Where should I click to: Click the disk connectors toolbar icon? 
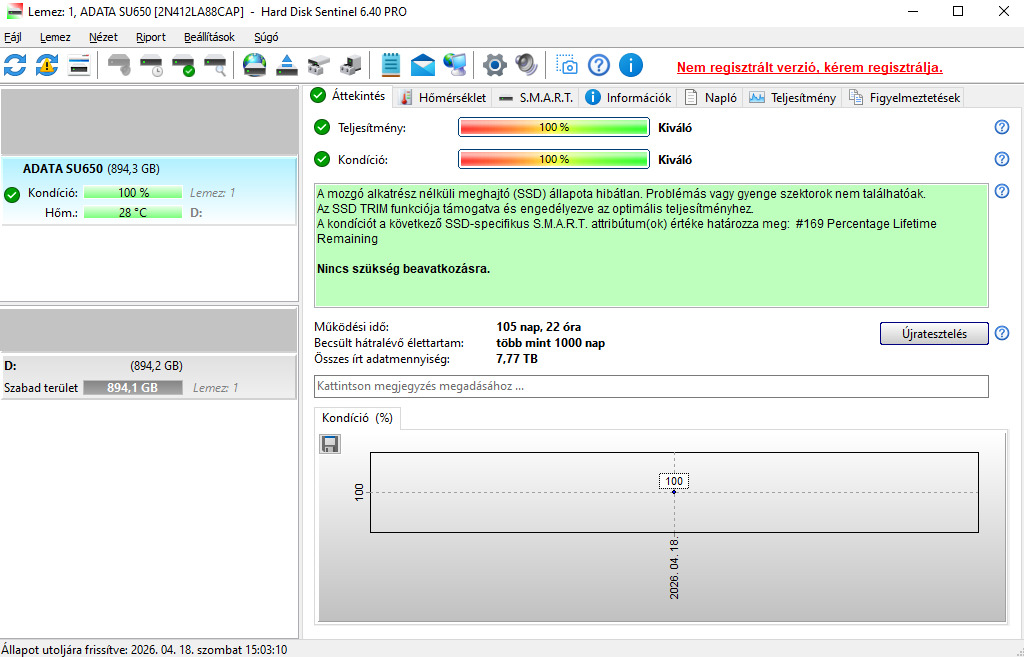pos(319,65)
